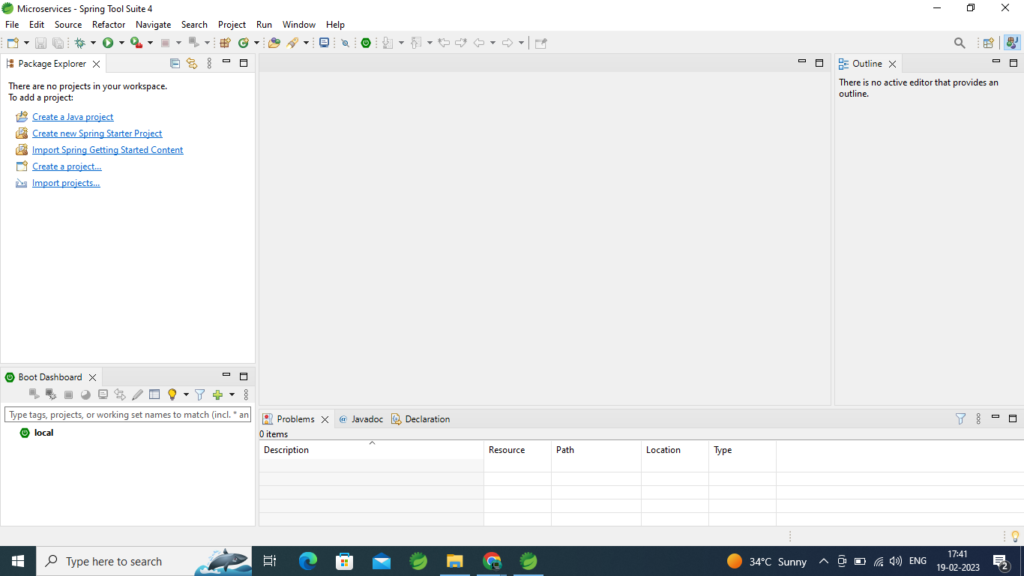Click the Create a Java project link
The width and height of the screenshot is (1024, 576).
coord(72,117)
